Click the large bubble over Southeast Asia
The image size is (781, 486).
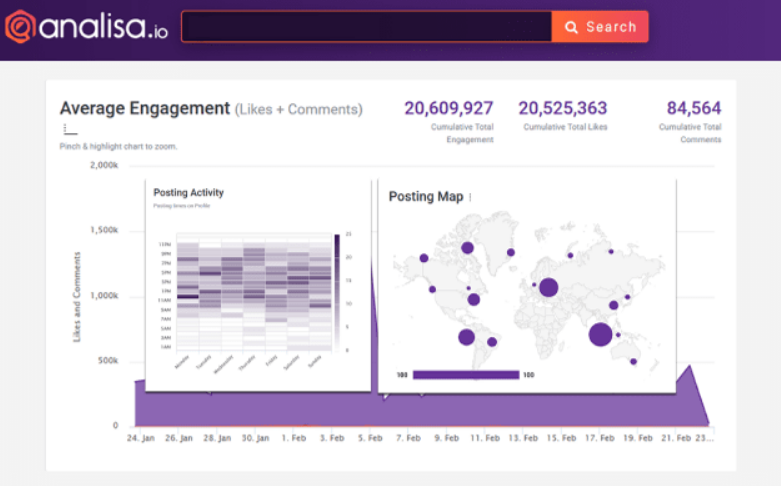tap(600, 335)
